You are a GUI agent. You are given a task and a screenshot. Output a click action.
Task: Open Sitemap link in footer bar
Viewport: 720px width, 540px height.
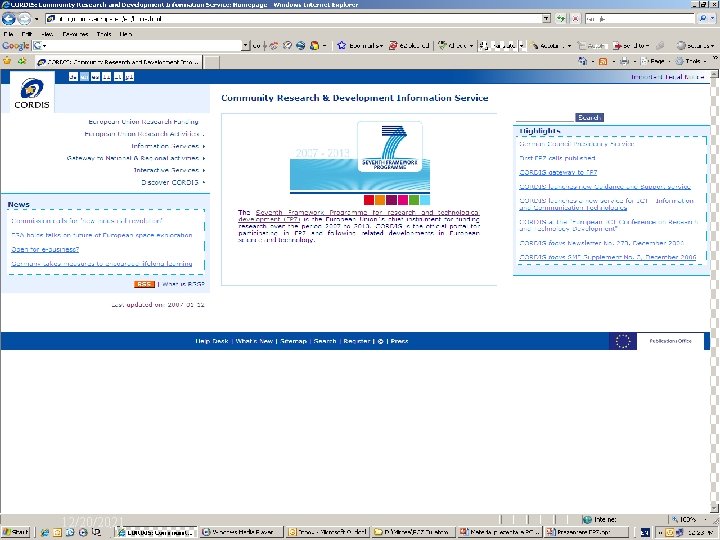click(x=293, y=341)
